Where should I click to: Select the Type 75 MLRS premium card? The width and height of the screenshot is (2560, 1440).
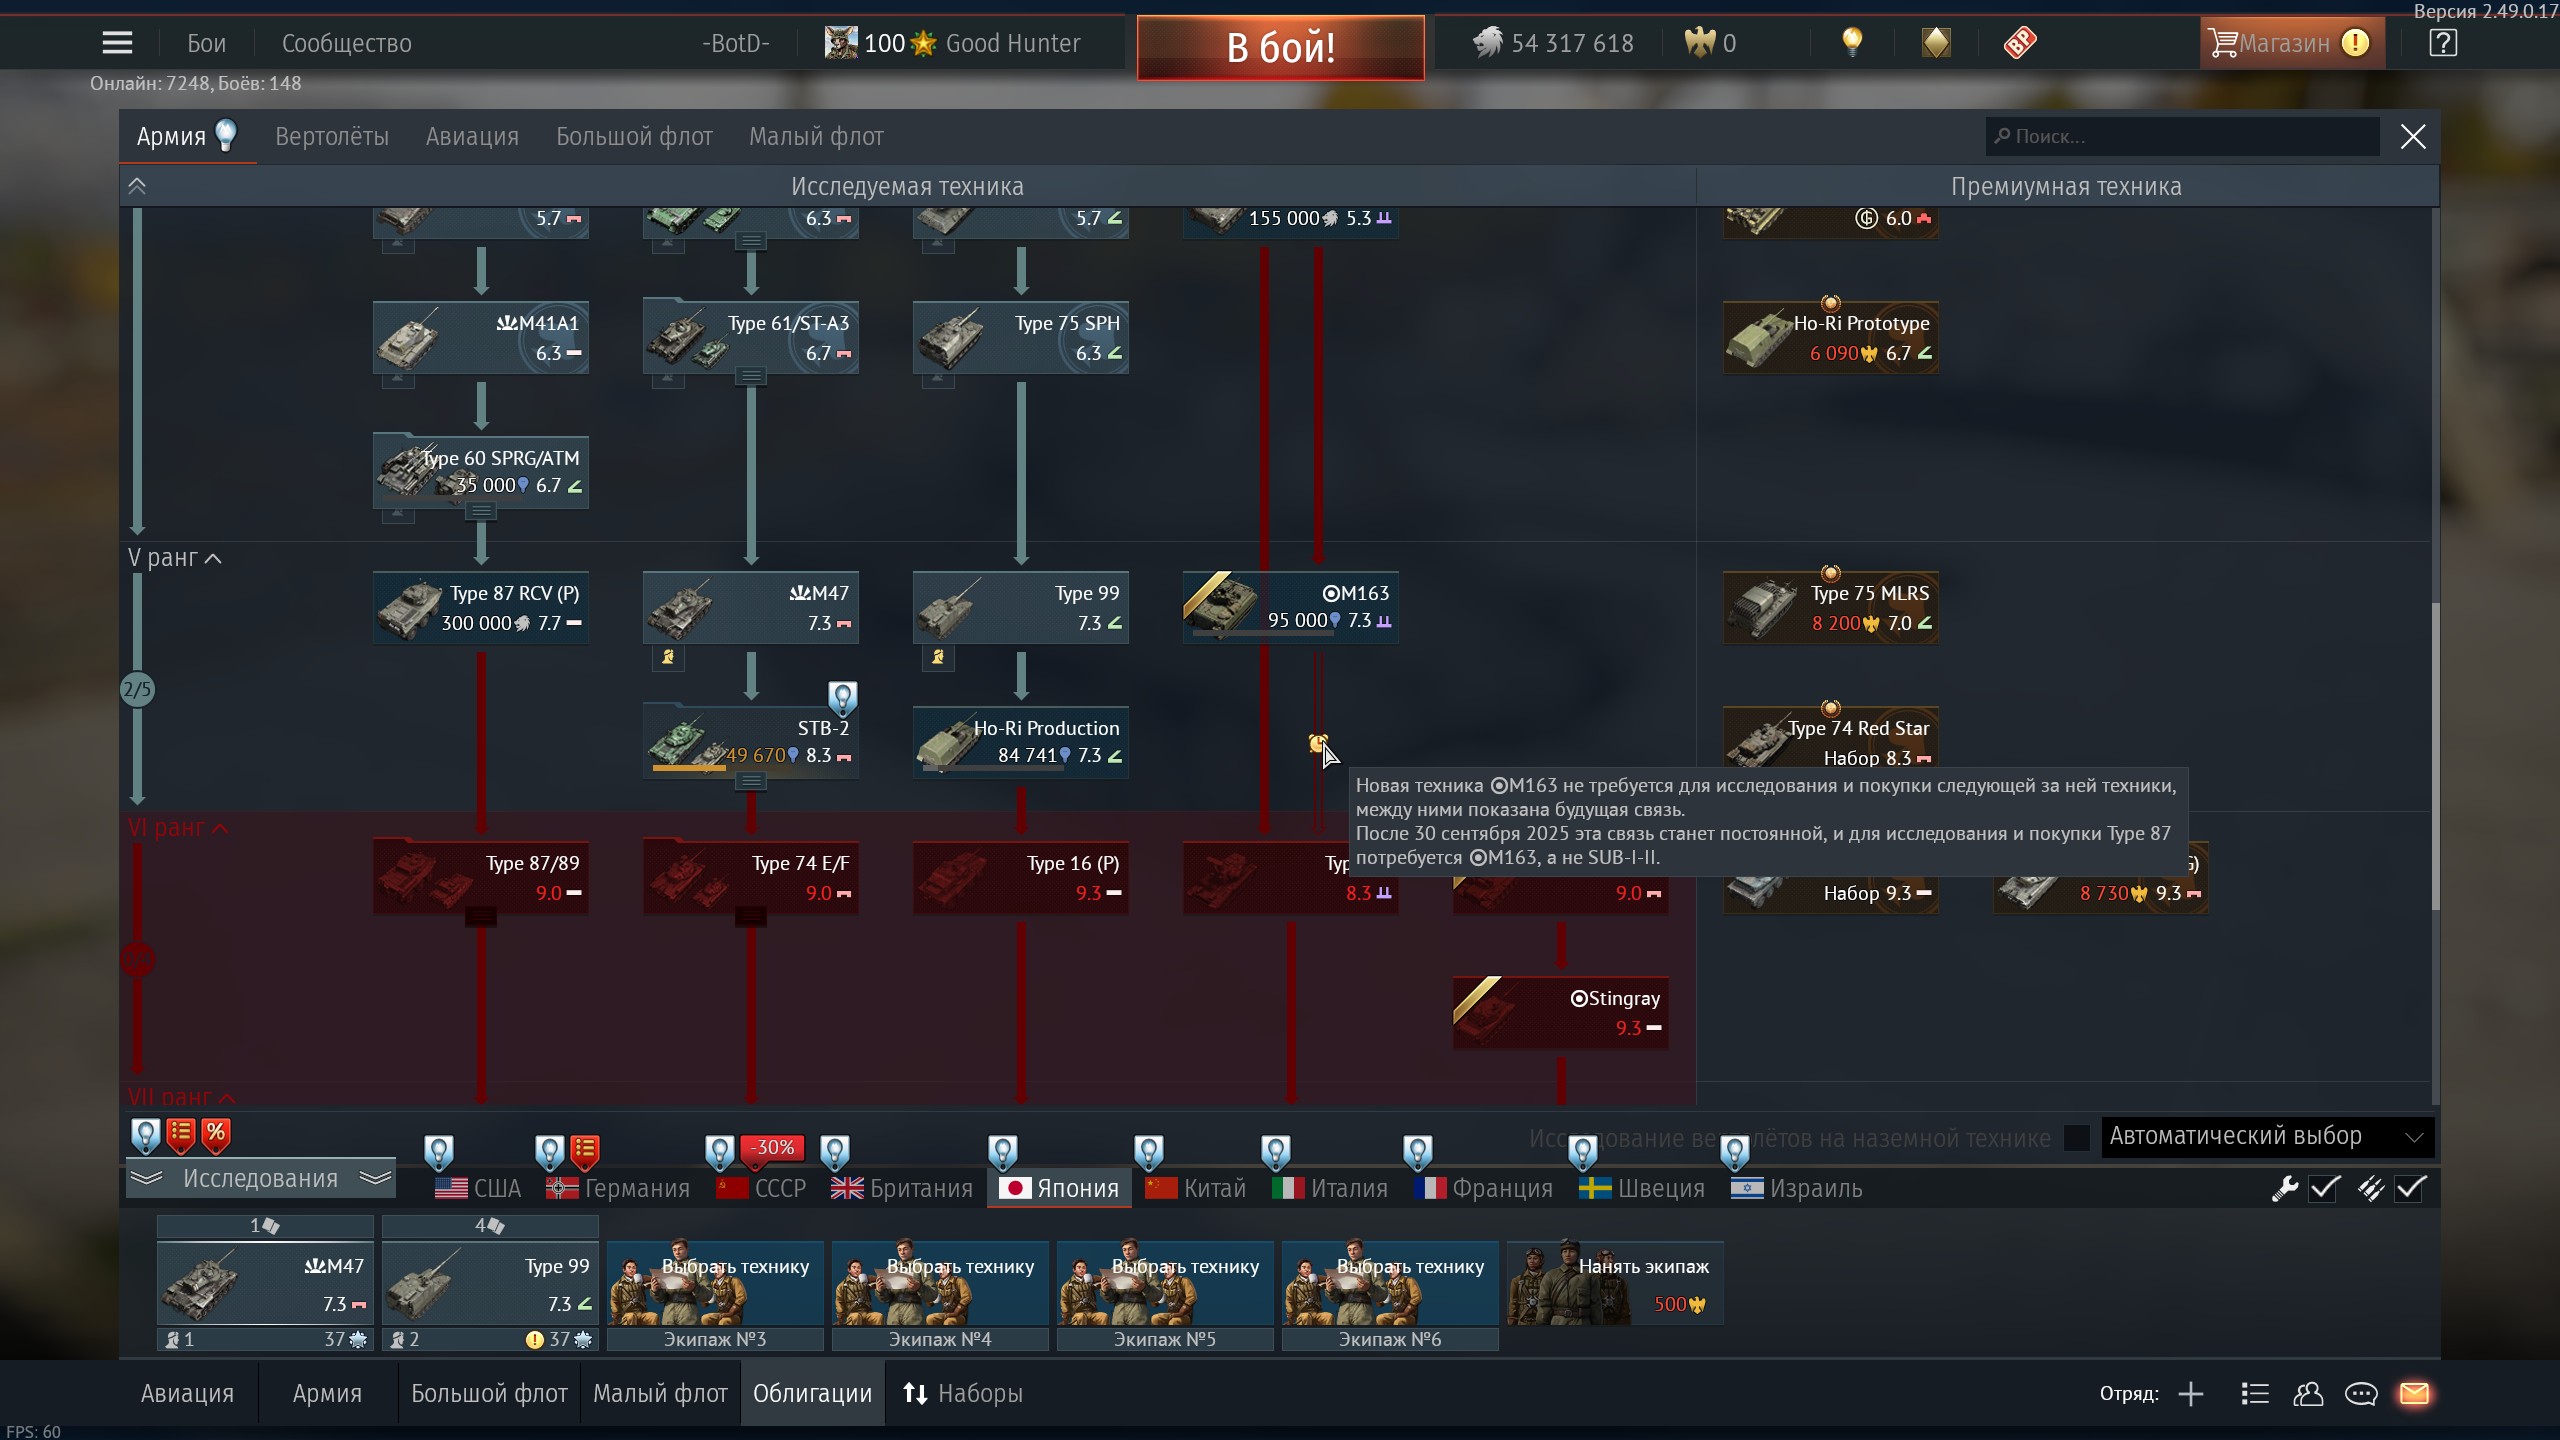pos(1831,607)
